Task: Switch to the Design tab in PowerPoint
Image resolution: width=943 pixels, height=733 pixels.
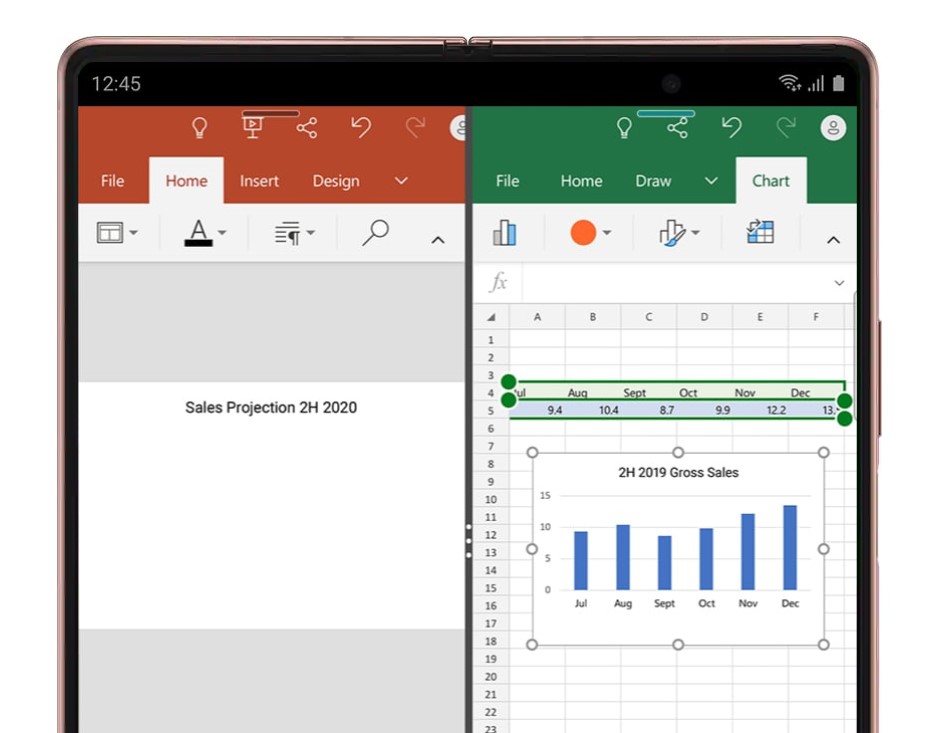Action: click(336, 181)
